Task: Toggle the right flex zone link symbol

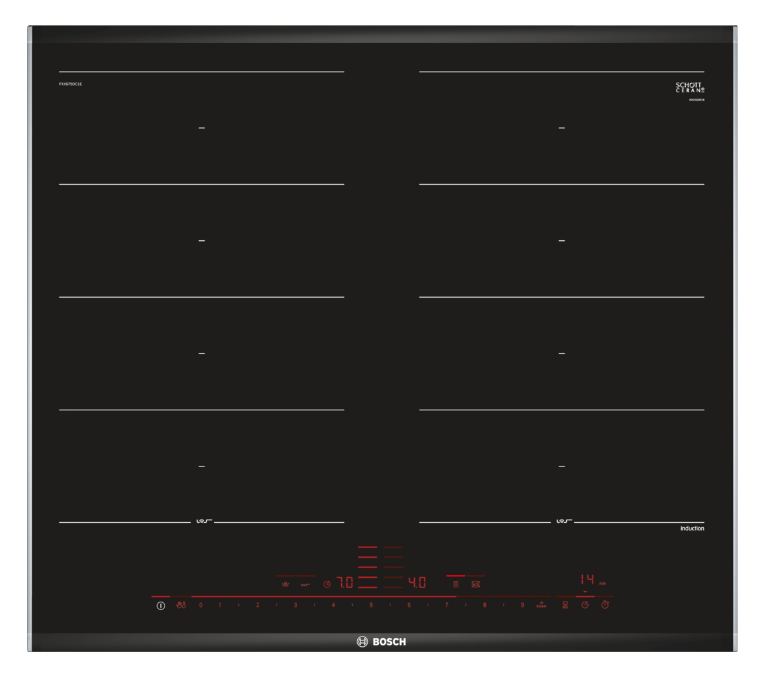Action: pos(561,522)
